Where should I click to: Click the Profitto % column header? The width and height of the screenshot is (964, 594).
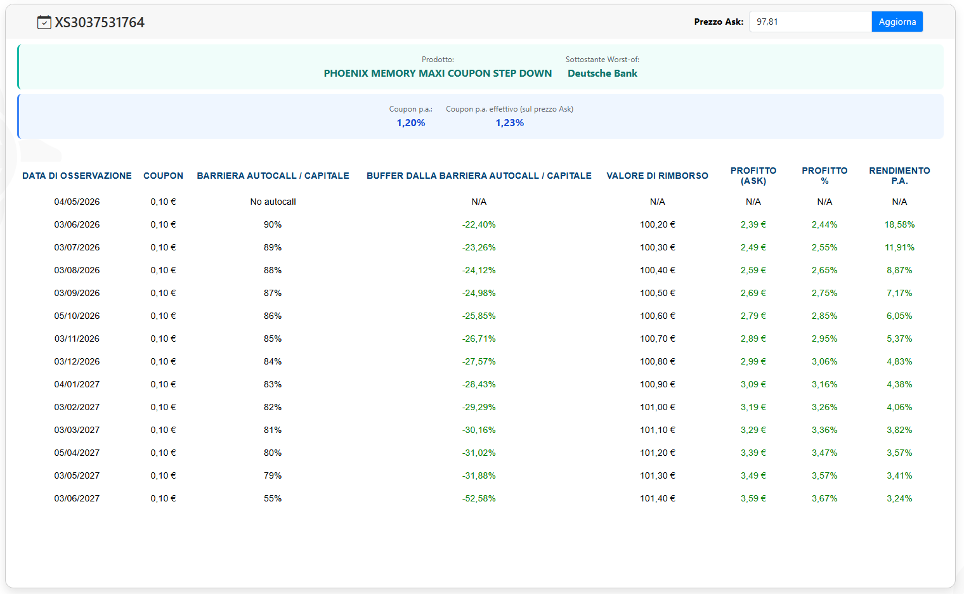(x=824, y=176)
